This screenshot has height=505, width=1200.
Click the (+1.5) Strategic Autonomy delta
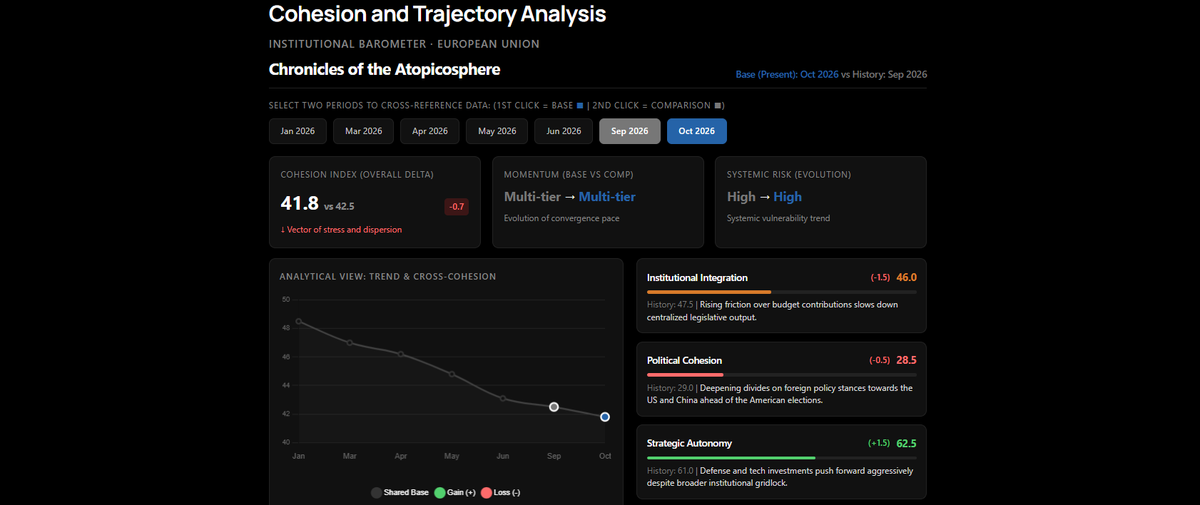(x=879, y=443)
